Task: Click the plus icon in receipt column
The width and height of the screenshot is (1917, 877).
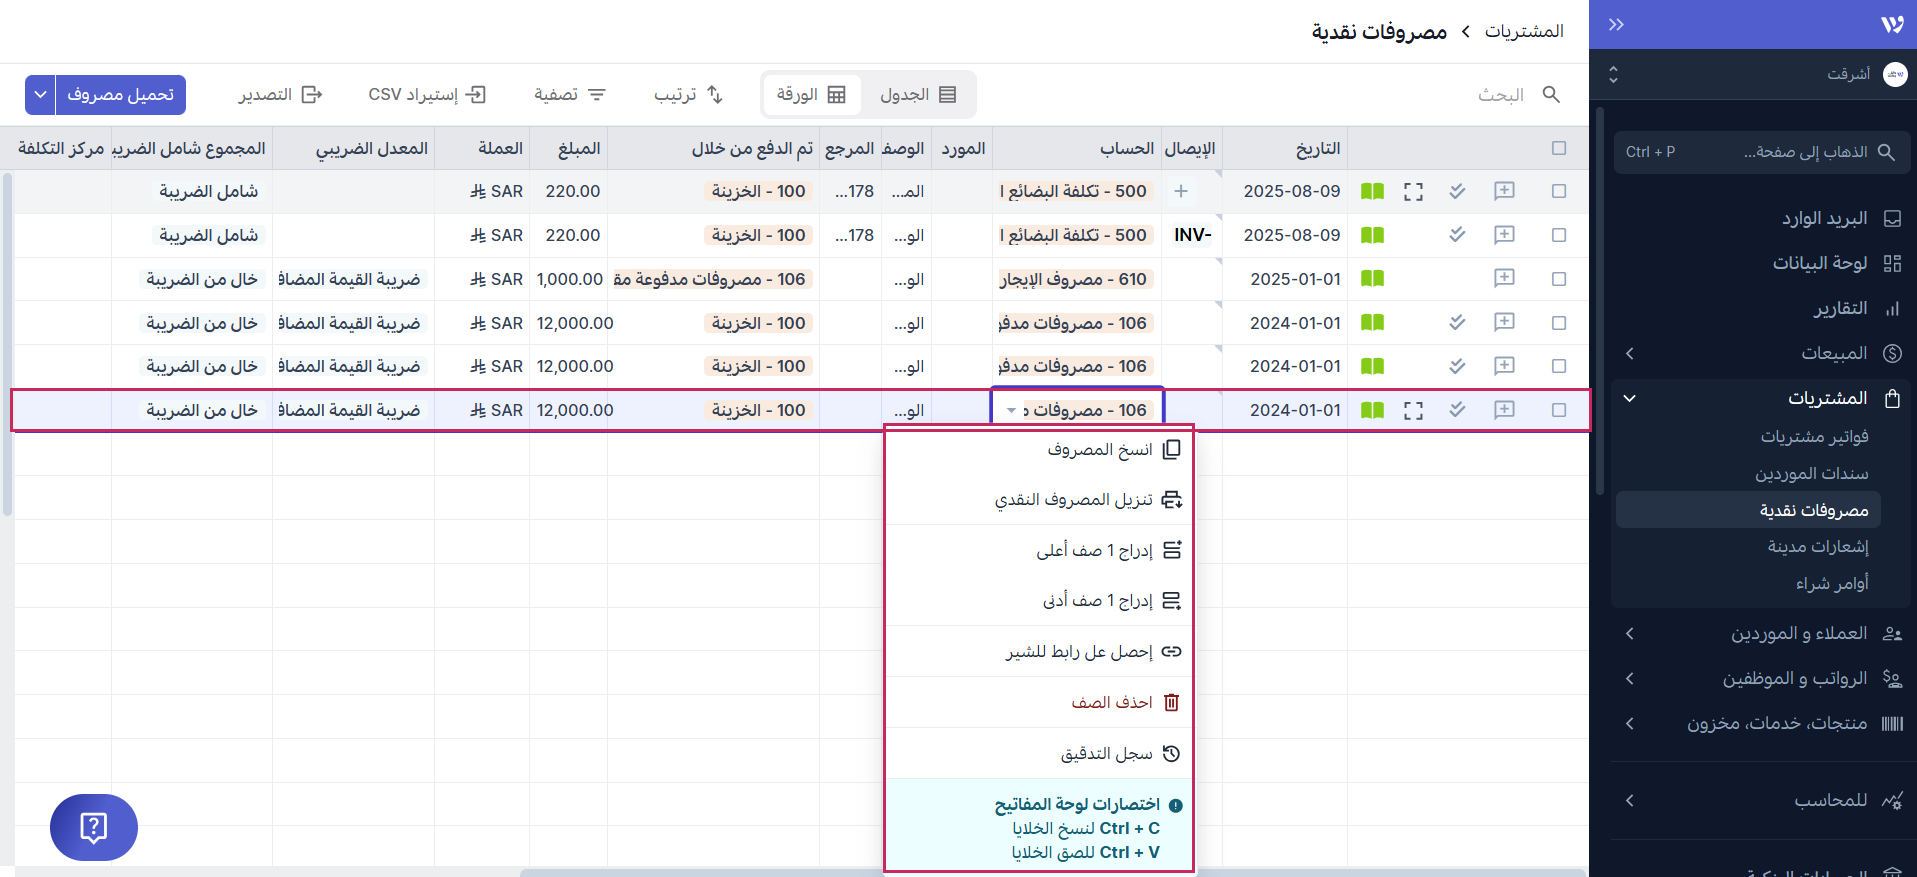Action: coord(1181,191)
